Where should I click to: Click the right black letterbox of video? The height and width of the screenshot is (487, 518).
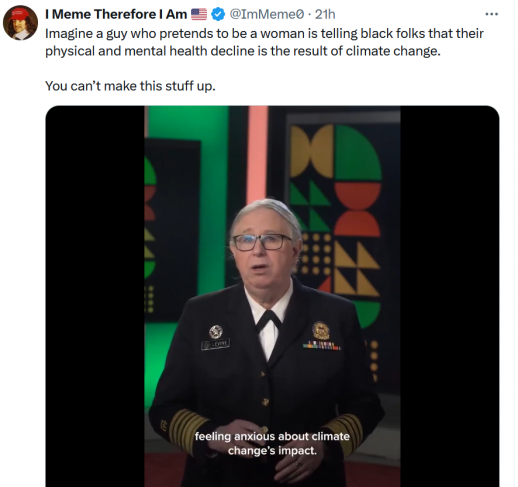pos(450,296)
